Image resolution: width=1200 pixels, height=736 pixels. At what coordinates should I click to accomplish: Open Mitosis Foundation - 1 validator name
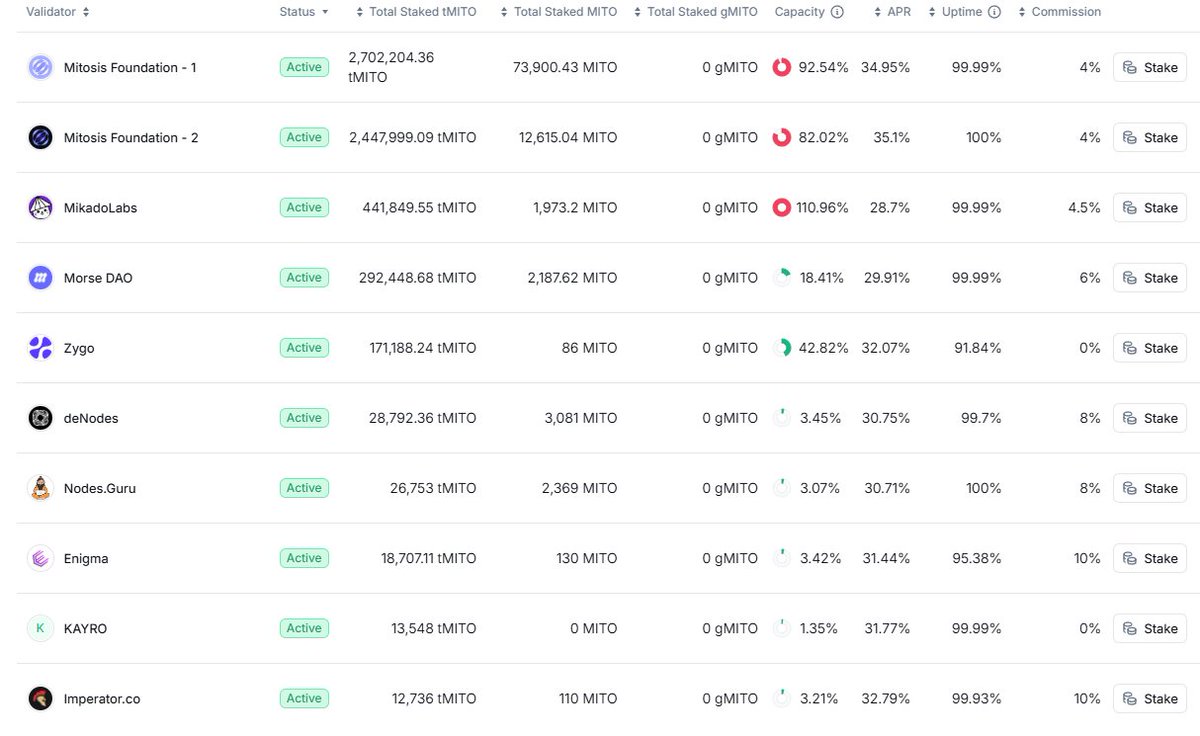(130, 67)
